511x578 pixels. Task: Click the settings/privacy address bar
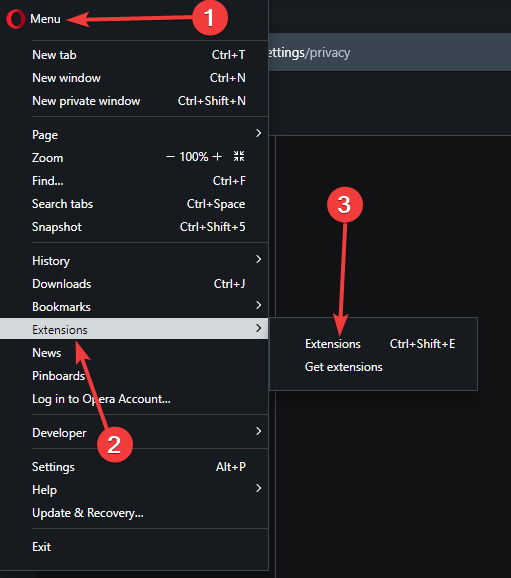[389, 52]
